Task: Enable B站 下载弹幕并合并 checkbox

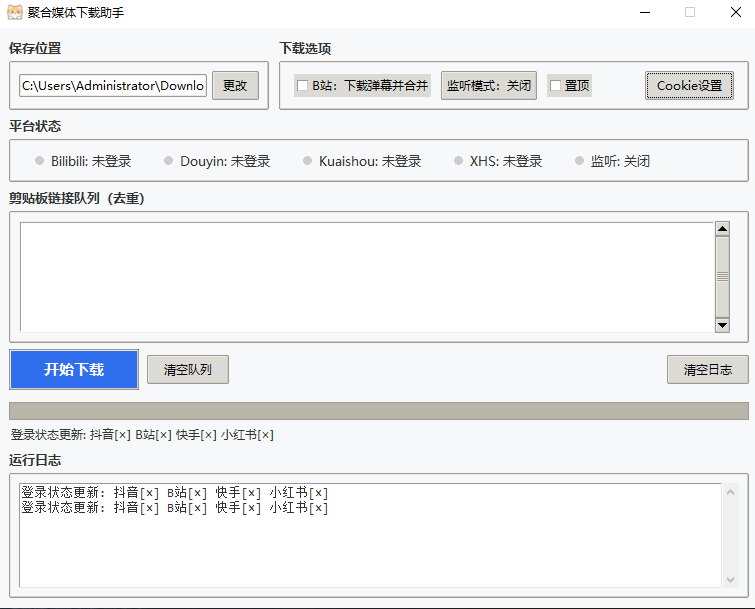Action: [302, 86]
